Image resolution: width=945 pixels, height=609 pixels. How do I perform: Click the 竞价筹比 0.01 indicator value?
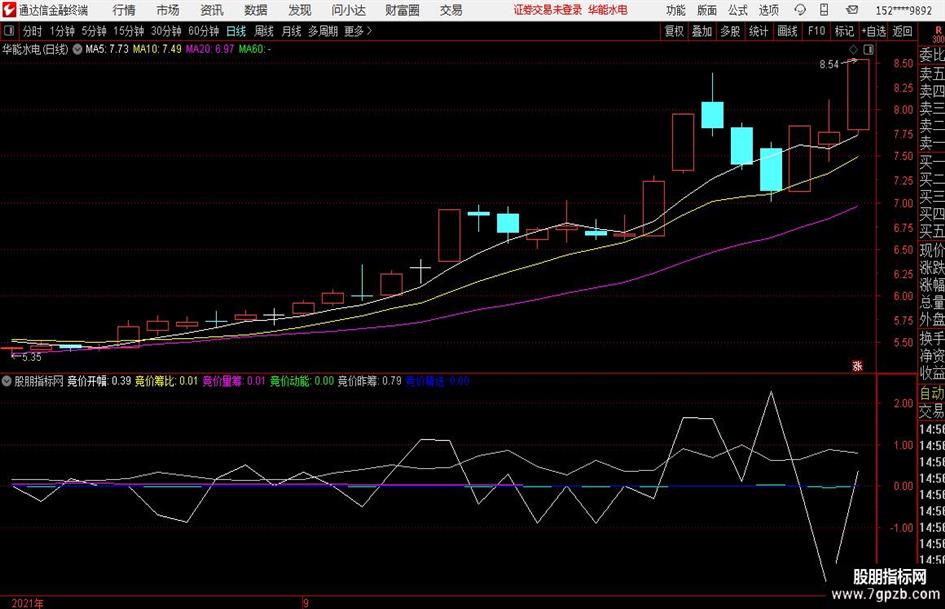pyautogui.click(x=166, y=381)
